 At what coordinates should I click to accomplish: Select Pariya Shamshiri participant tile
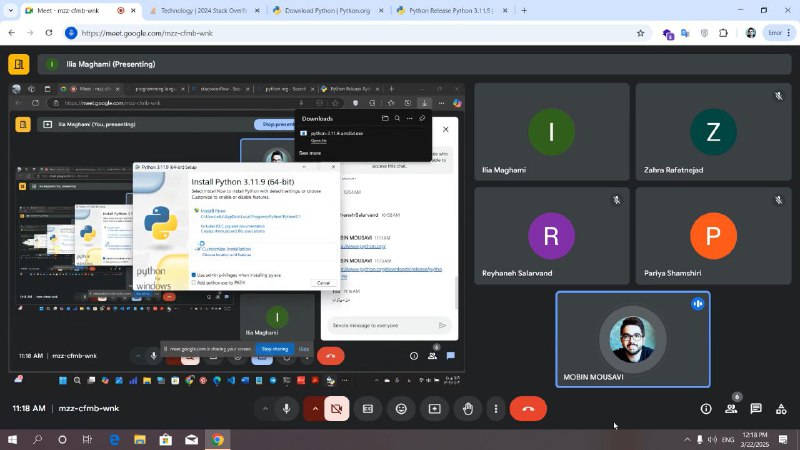(713, 236)
